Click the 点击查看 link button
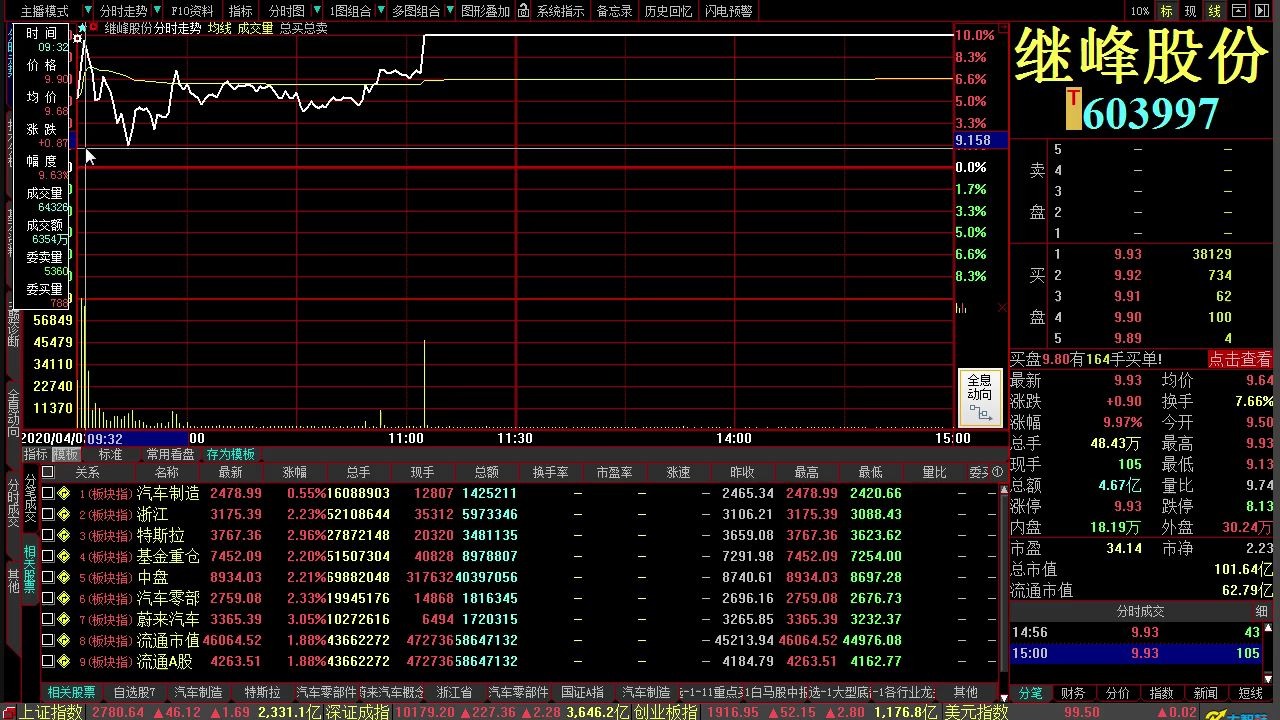The width and height of the screenshot is (1280, 720). point(1240,359)
